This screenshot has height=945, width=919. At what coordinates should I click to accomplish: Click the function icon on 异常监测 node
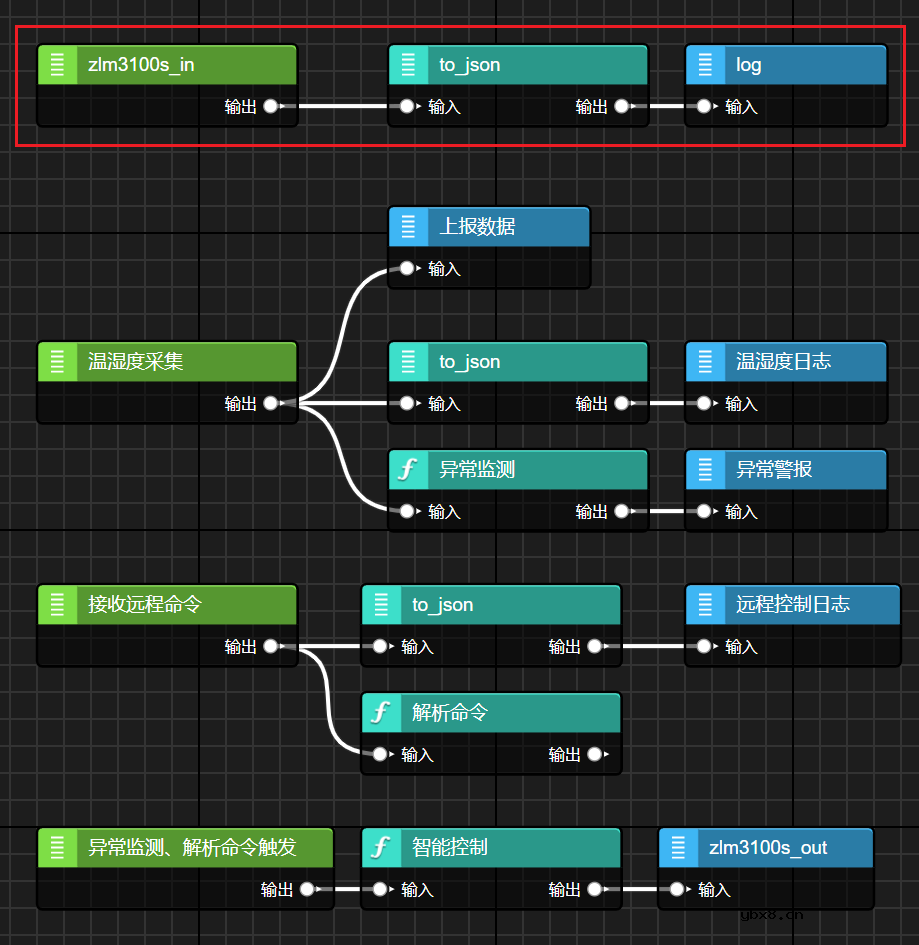(408, 469)
